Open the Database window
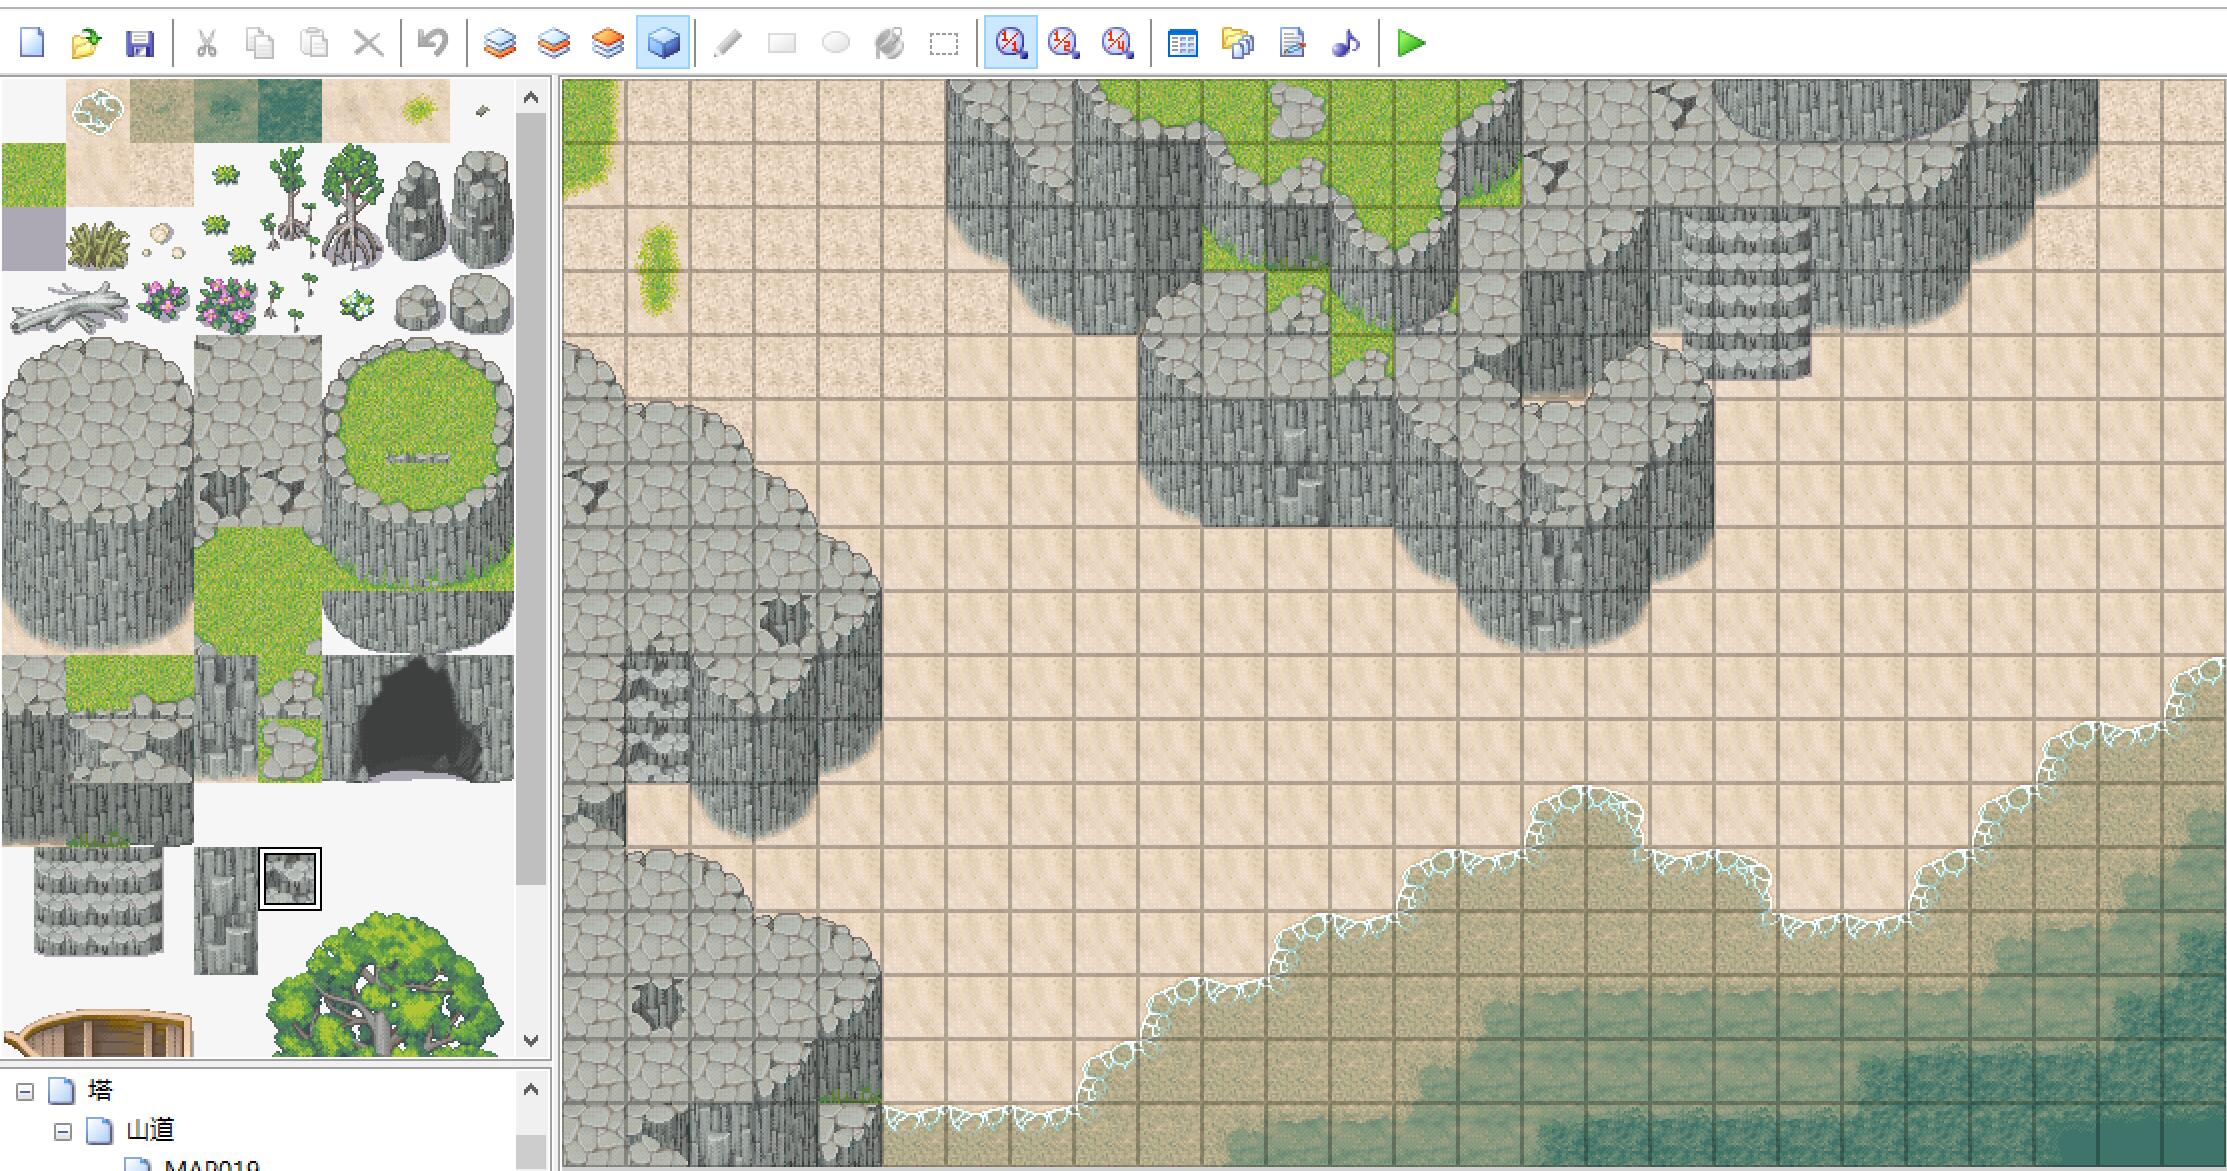This screenshot has height=1171, width=2227. (1183, 43)
